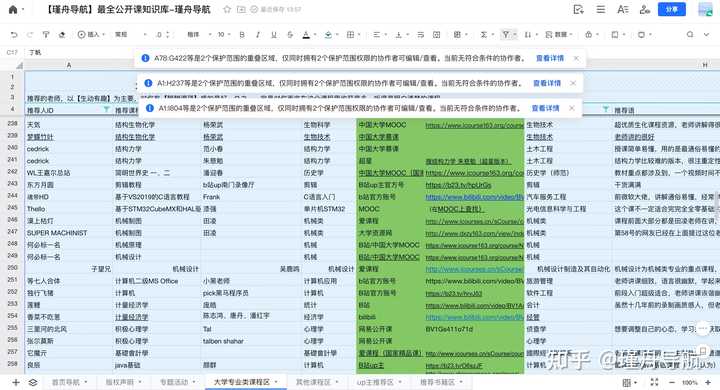The width and height of the screenshot is (720, 390).
Task: Click the sum formula sigma icon
Action: tap(483, 34)
